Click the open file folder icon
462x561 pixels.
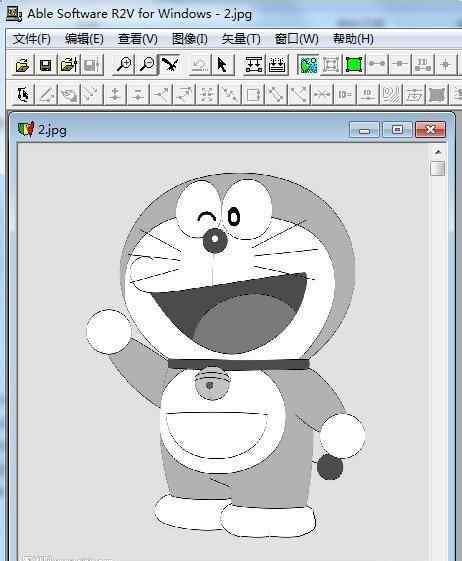(x=23, y=65)
